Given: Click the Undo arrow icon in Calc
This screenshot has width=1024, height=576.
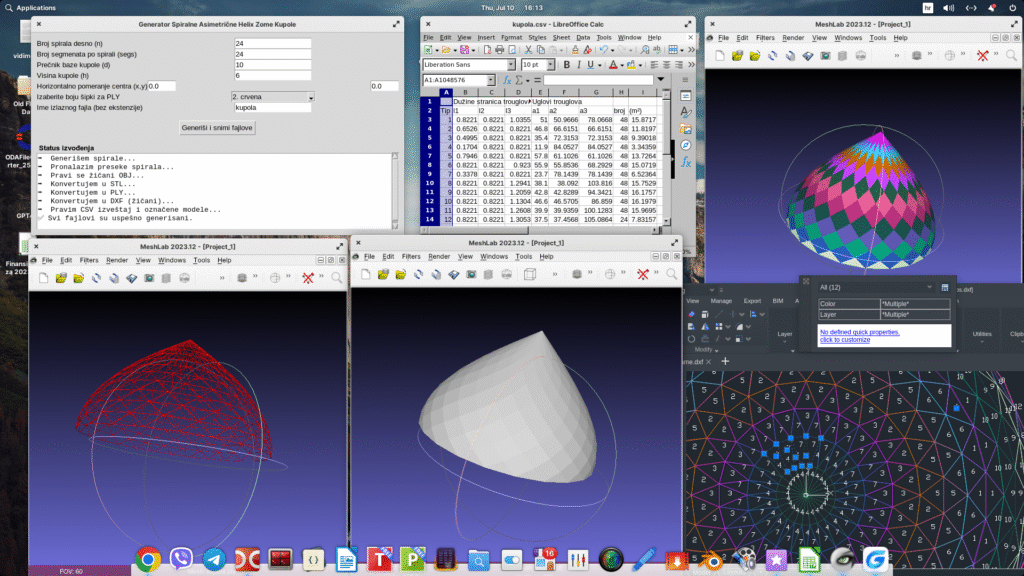Looking at the screenshot, I should tap(604, 50).
